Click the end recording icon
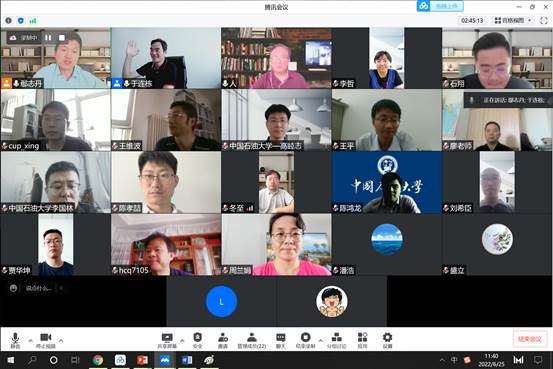 coord(305,340)
